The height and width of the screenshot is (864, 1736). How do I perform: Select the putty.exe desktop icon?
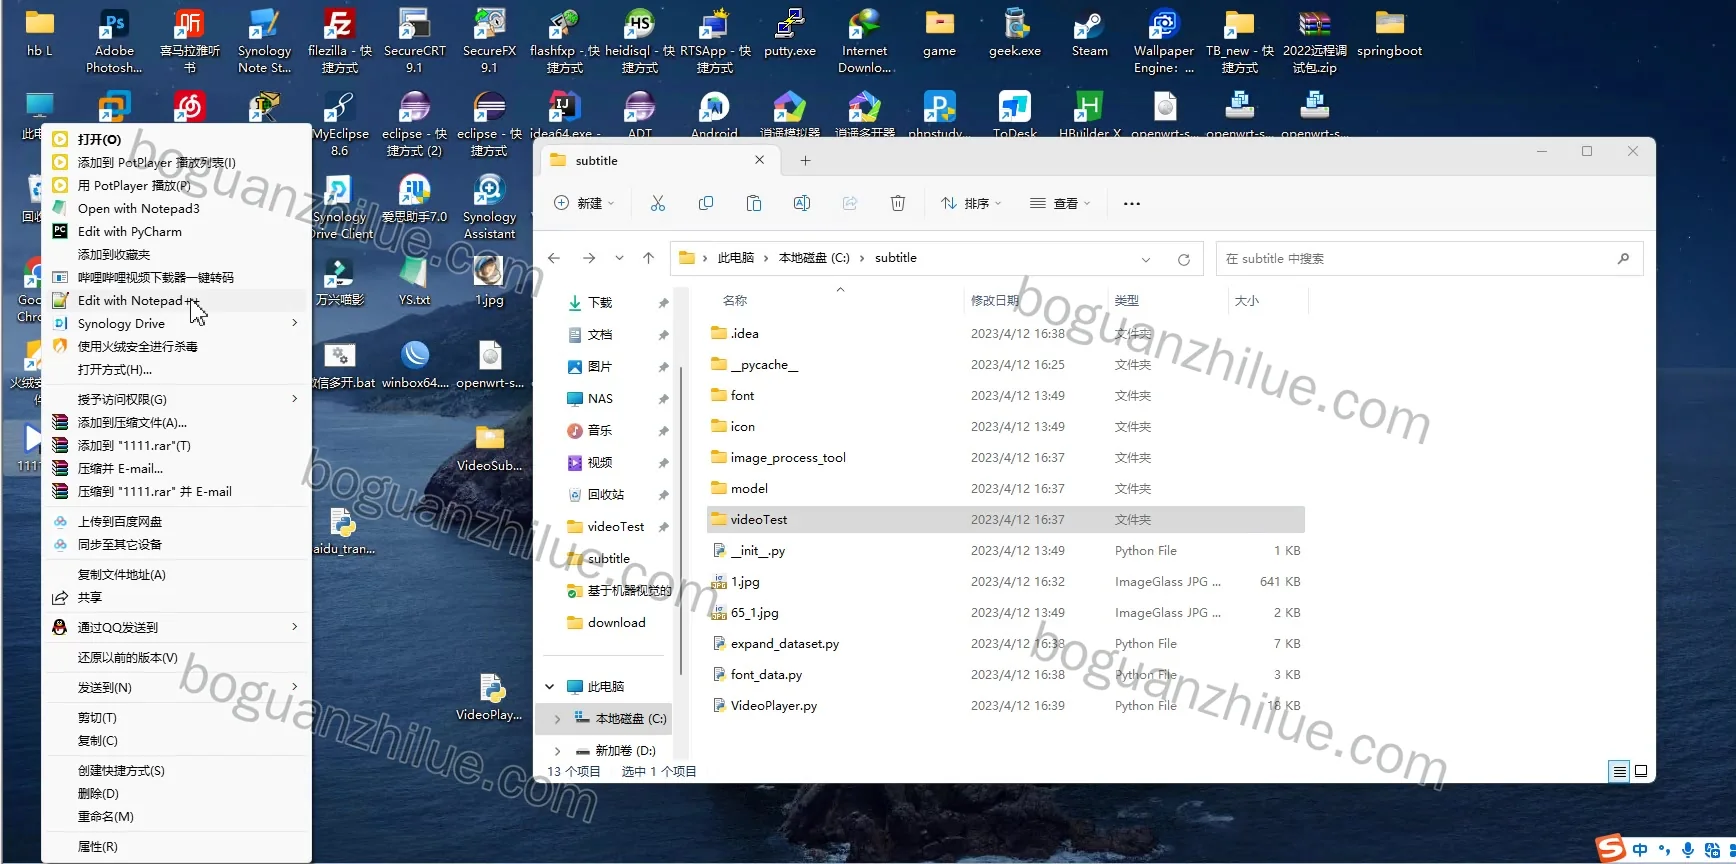(x=790, y=35)
